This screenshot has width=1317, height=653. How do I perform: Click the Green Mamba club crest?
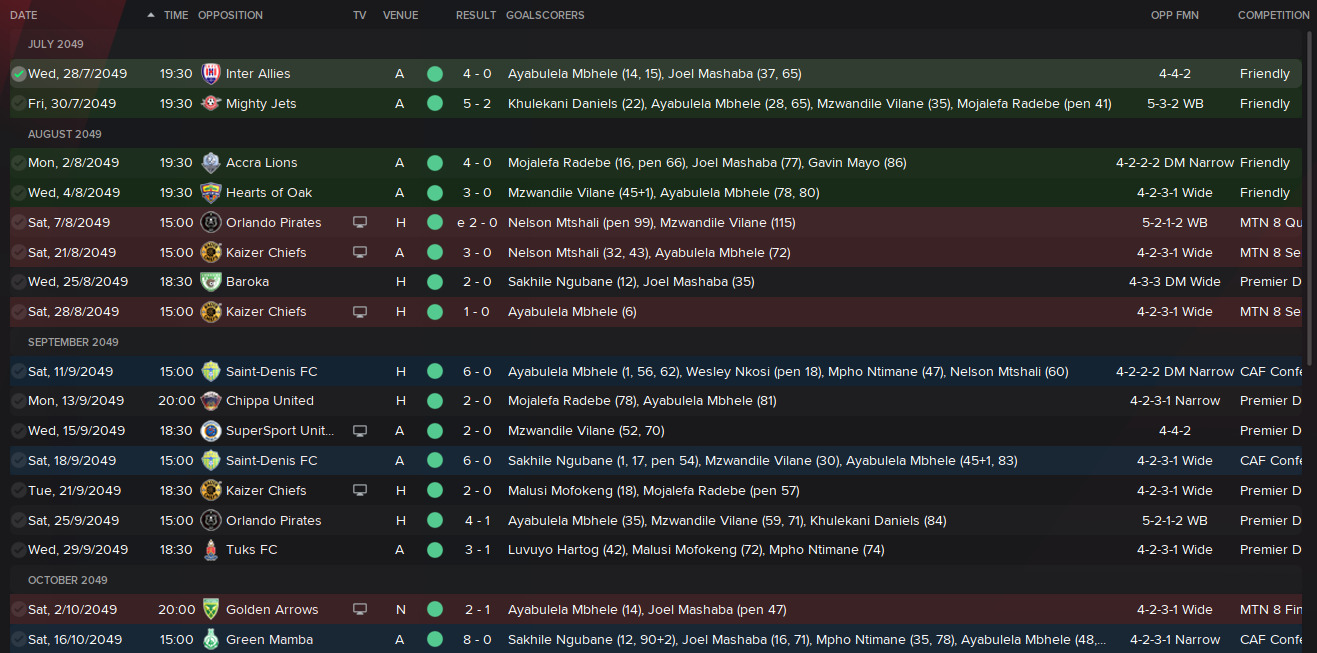pos(210,639)
